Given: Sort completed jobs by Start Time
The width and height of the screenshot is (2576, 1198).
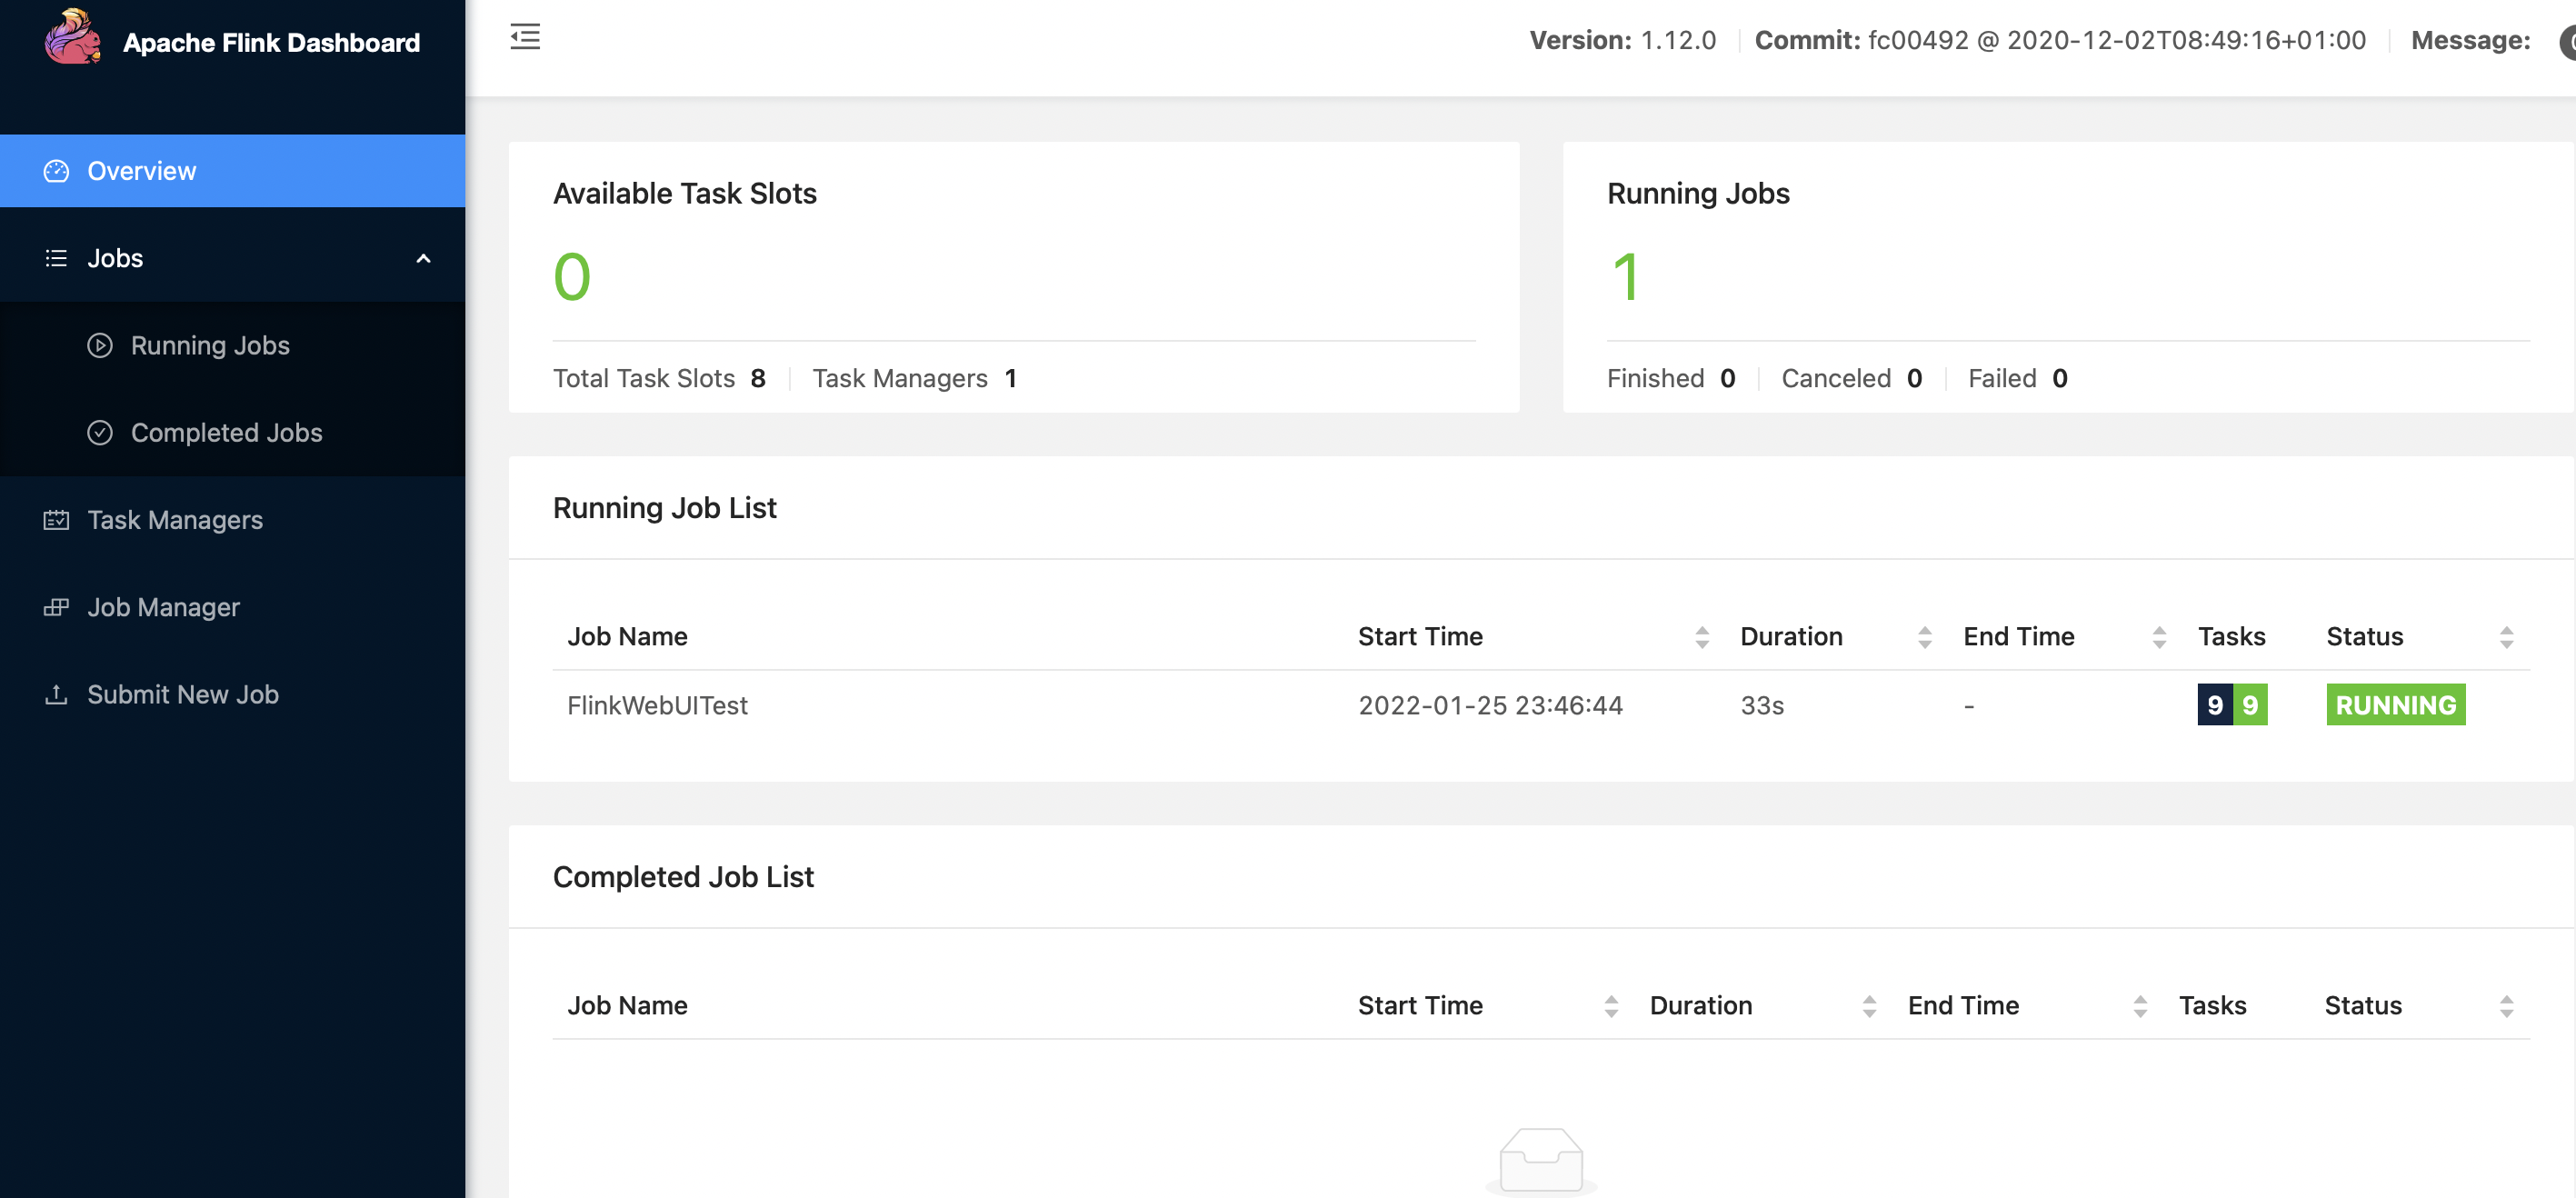Looking at the screenshot, I should 1610,1006.
